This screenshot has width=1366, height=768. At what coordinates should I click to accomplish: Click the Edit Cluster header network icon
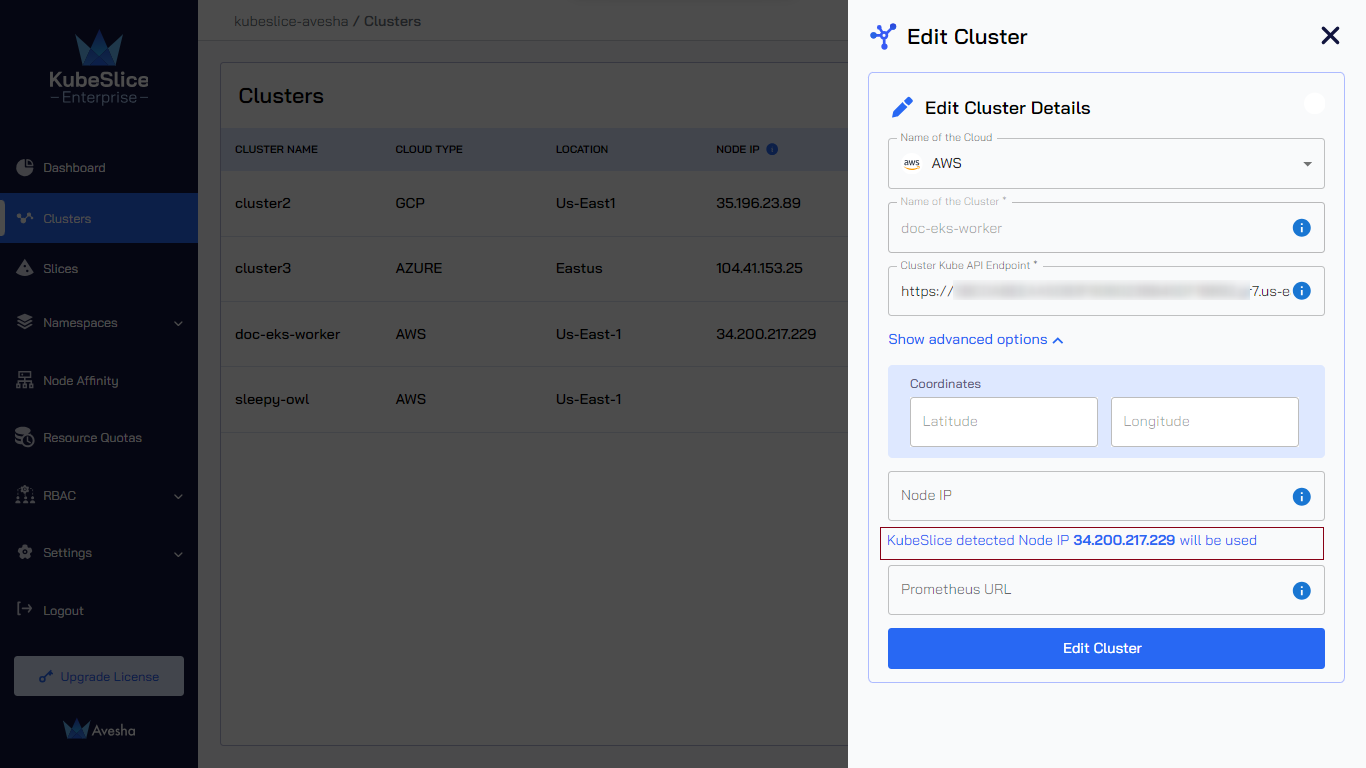(x=883, y=37)
